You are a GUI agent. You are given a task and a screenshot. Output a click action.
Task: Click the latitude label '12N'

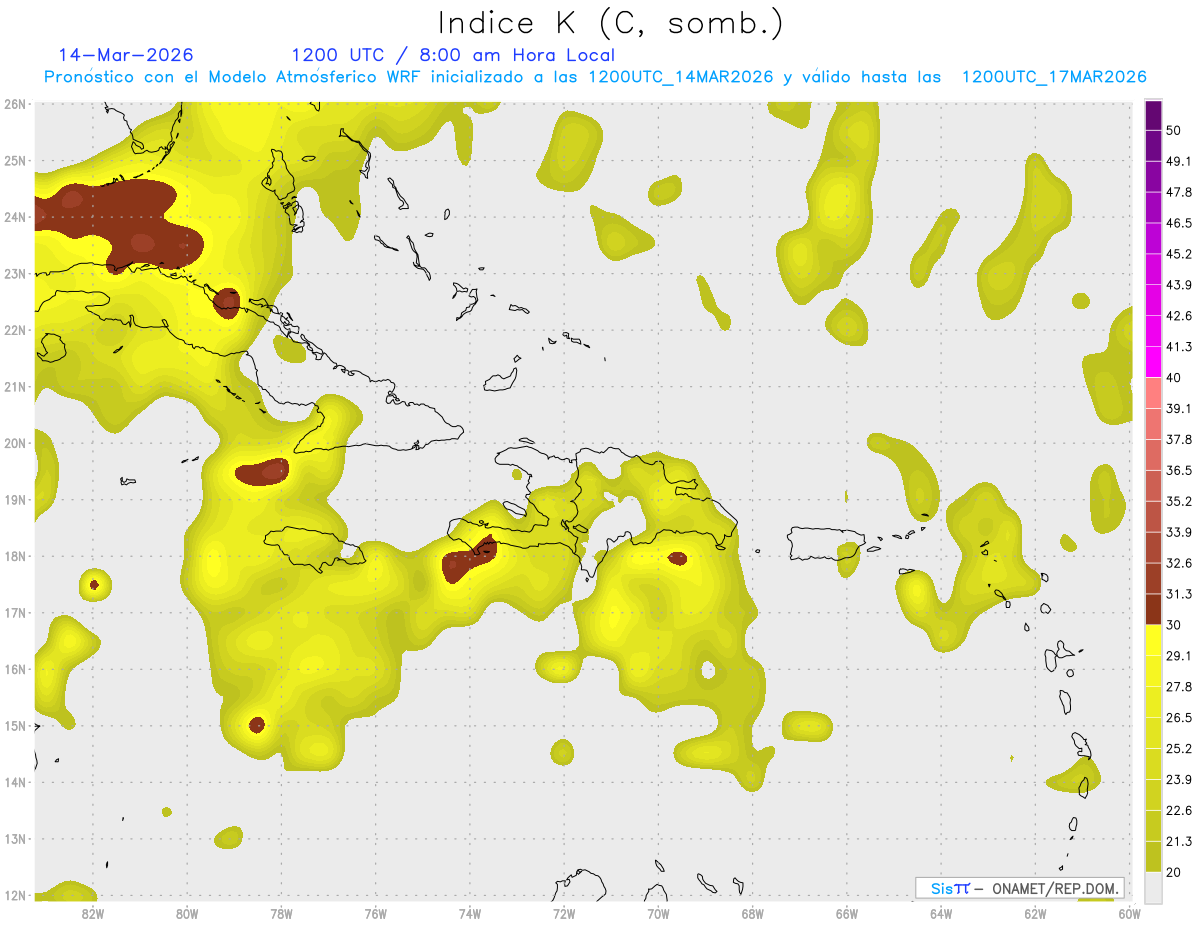point(15,895)
